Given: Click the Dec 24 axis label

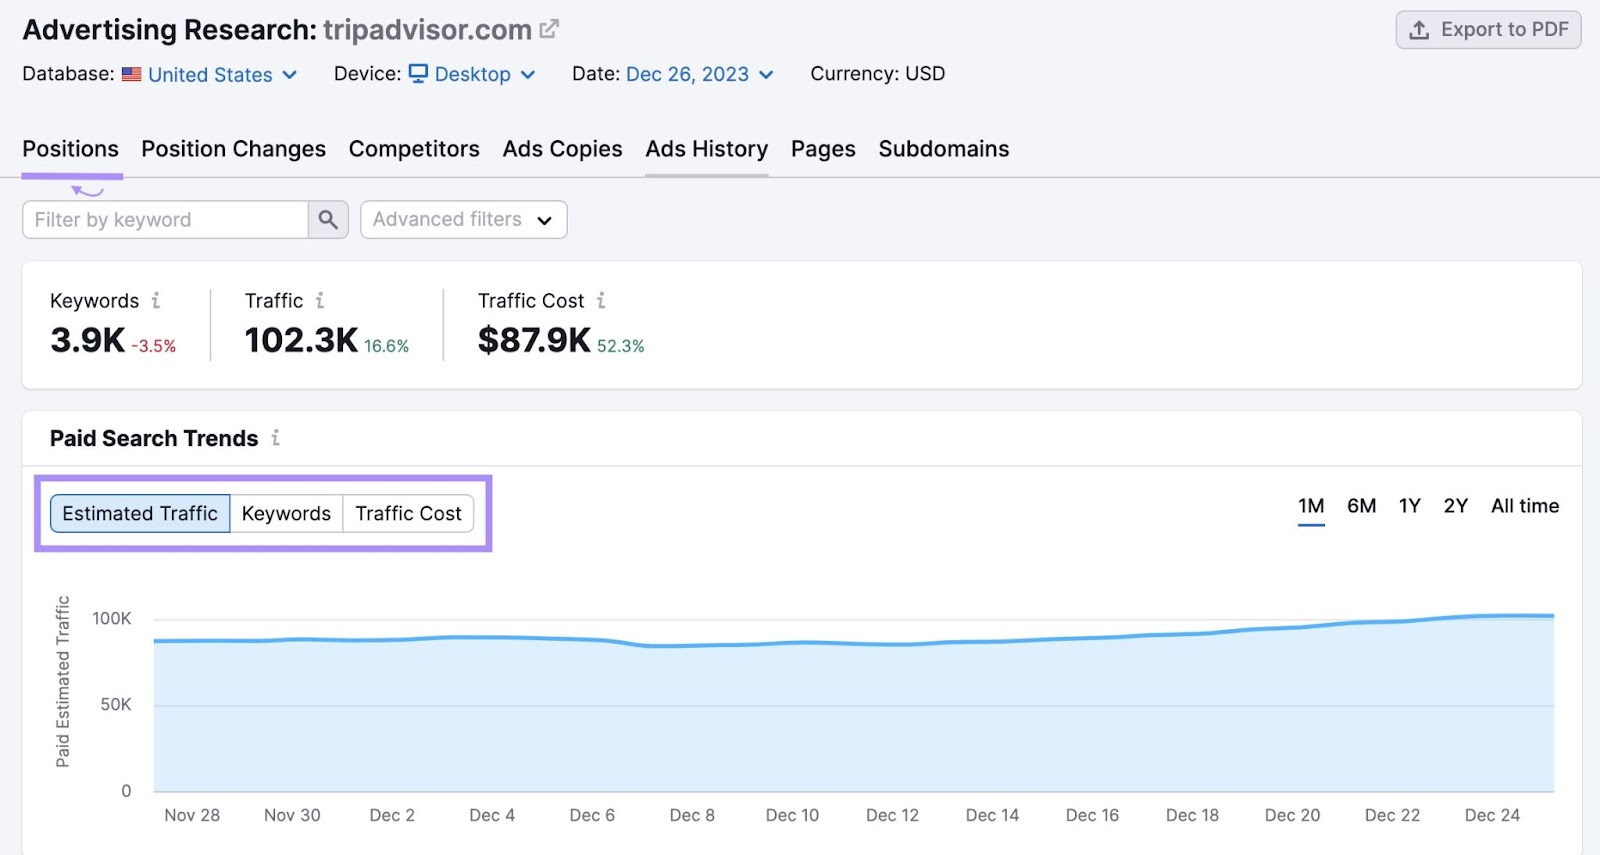Looking at the screenshot, I should pos(1492,815).
